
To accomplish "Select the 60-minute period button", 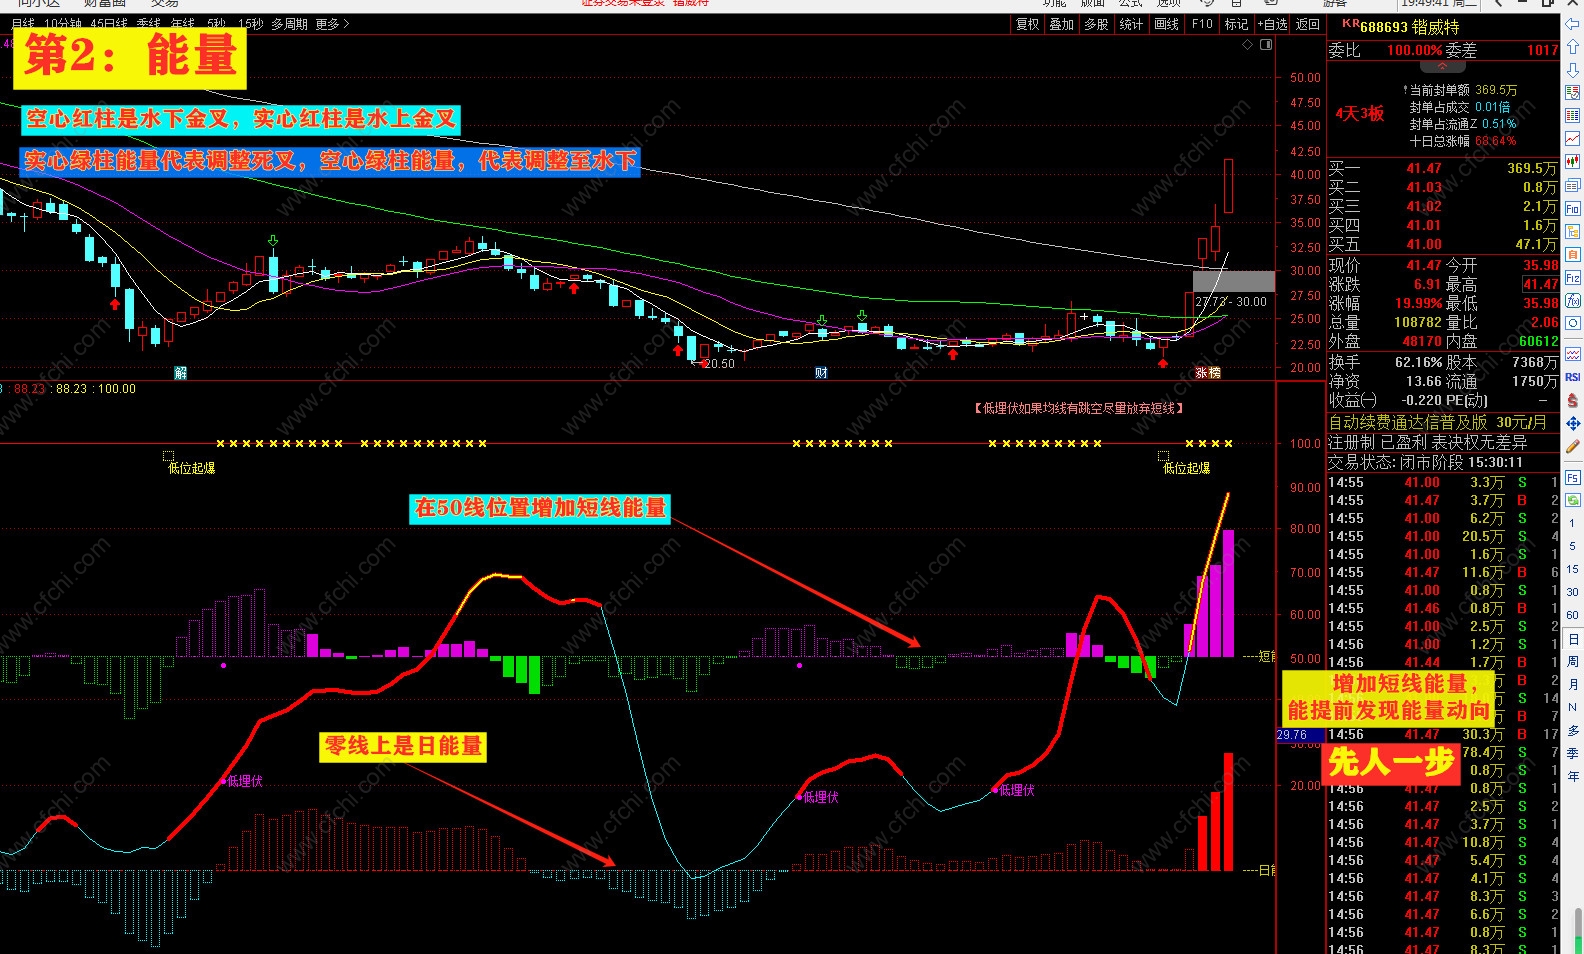I will (1572, 615).
